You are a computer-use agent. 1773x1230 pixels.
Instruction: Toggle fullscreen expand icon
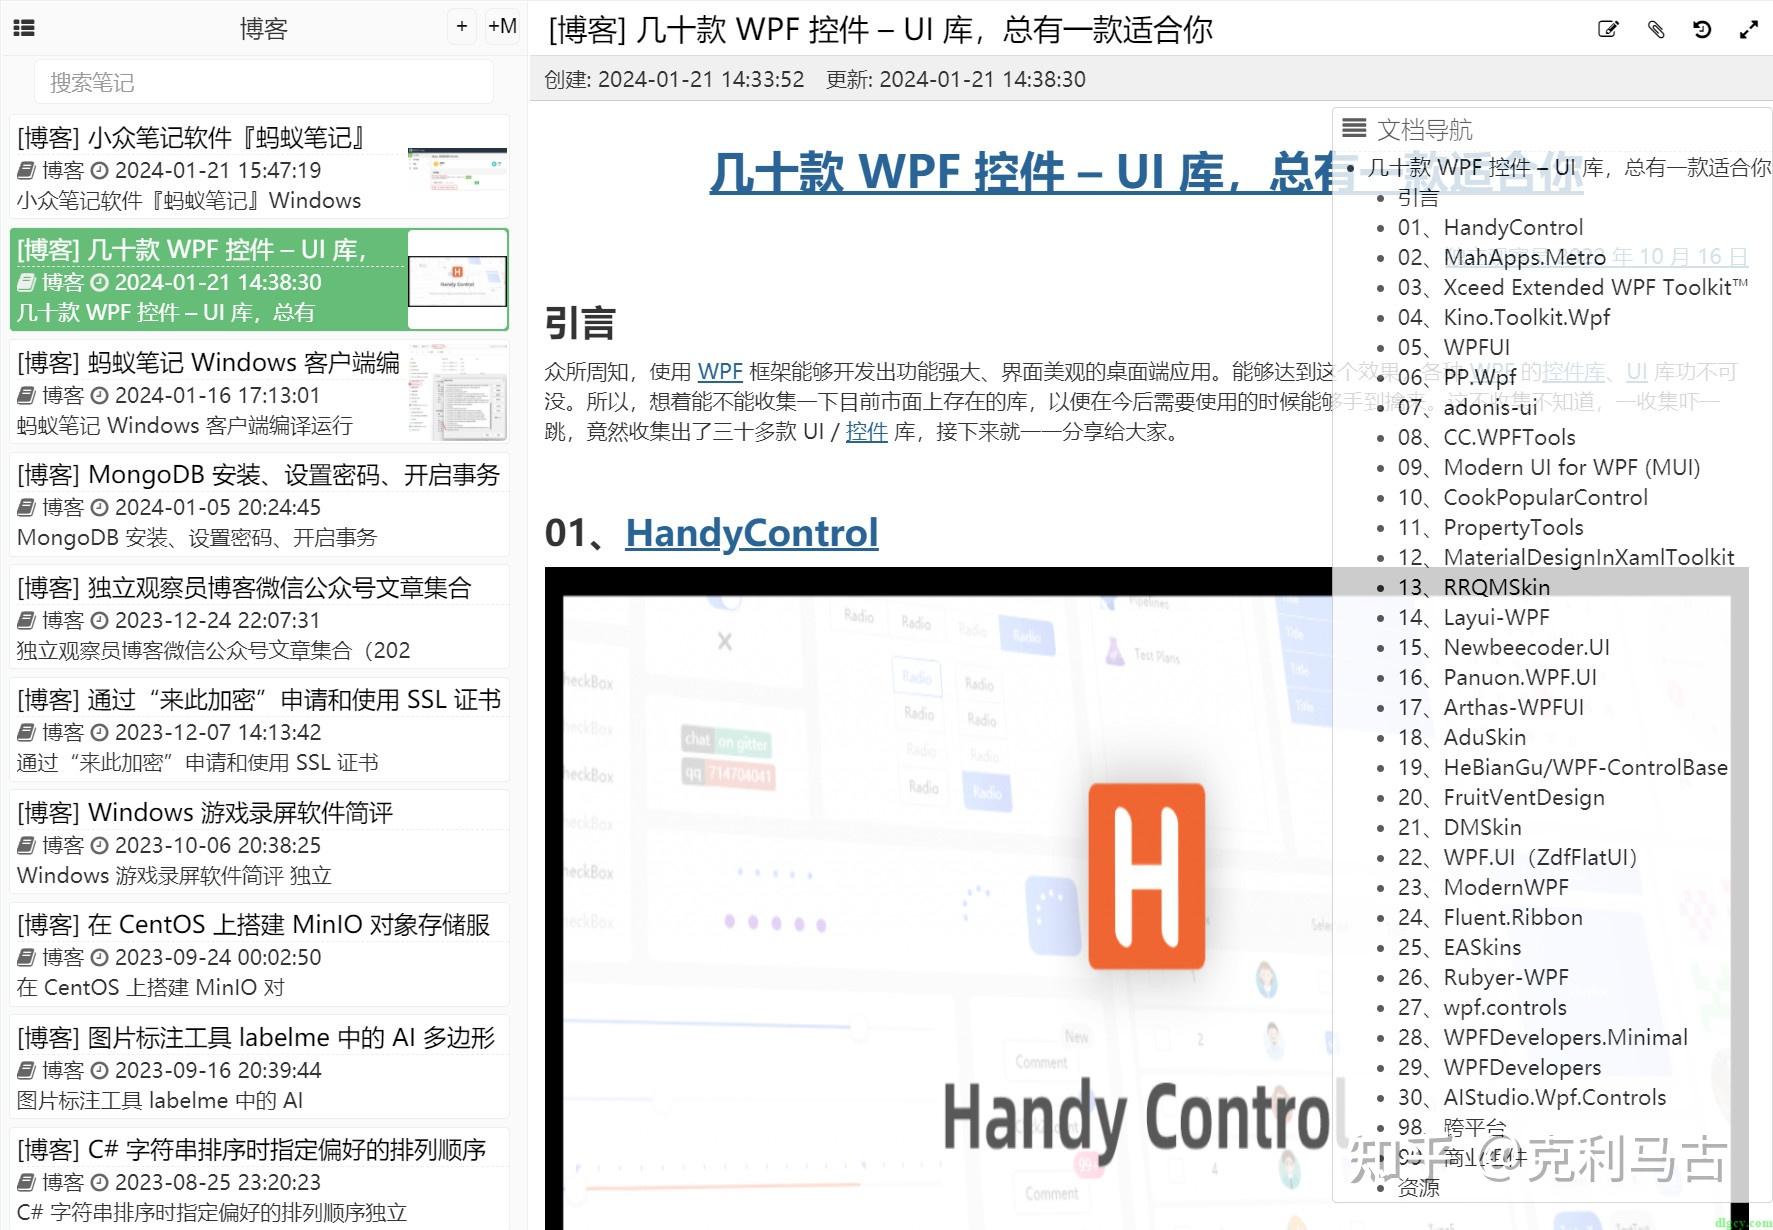pyautogui.click(x=1749, y=29)
